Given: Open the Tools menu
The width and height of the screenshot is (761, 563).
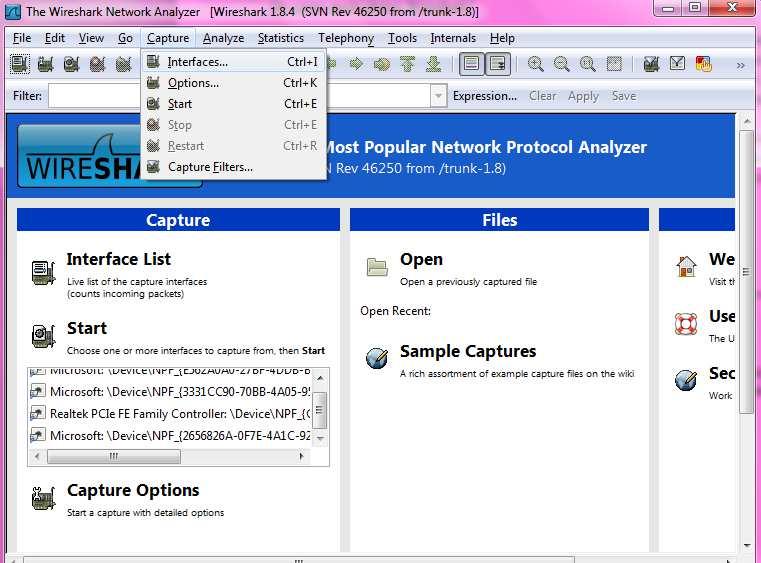Looking at the screenshot, I should coord(402,38).
